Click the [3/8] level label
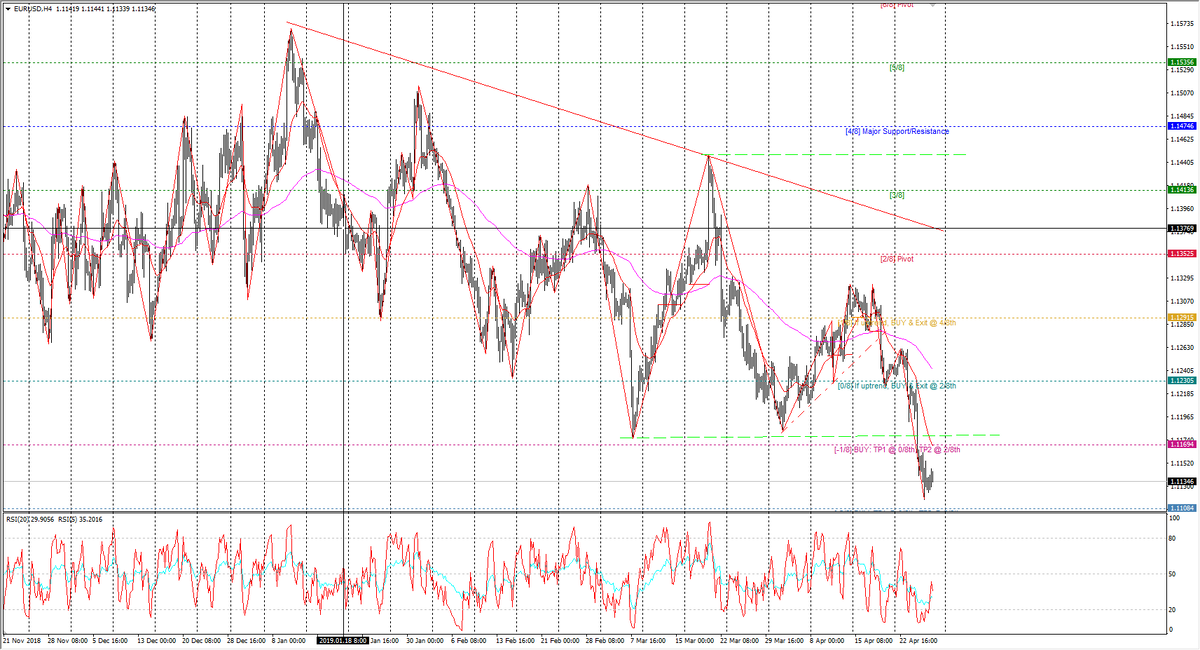The image size is (1200, 650). pos(897,195)
